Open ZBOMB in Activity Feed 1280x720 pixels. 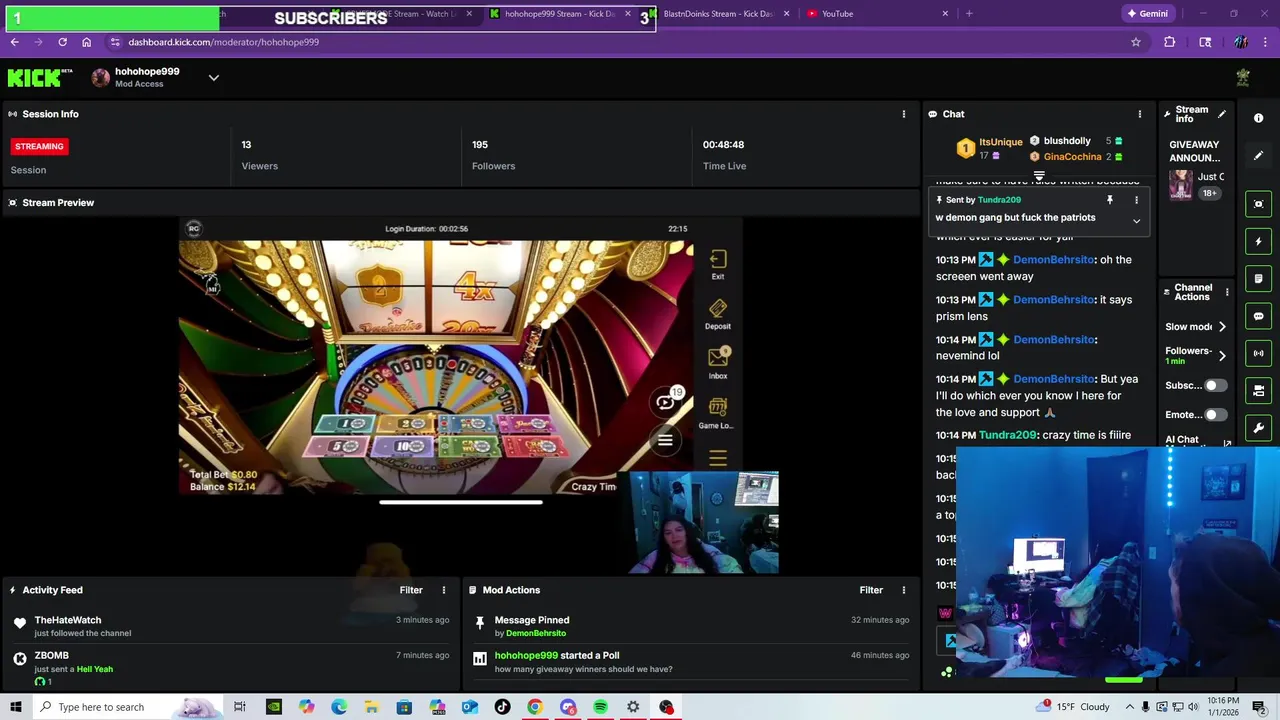pos(52,655)
